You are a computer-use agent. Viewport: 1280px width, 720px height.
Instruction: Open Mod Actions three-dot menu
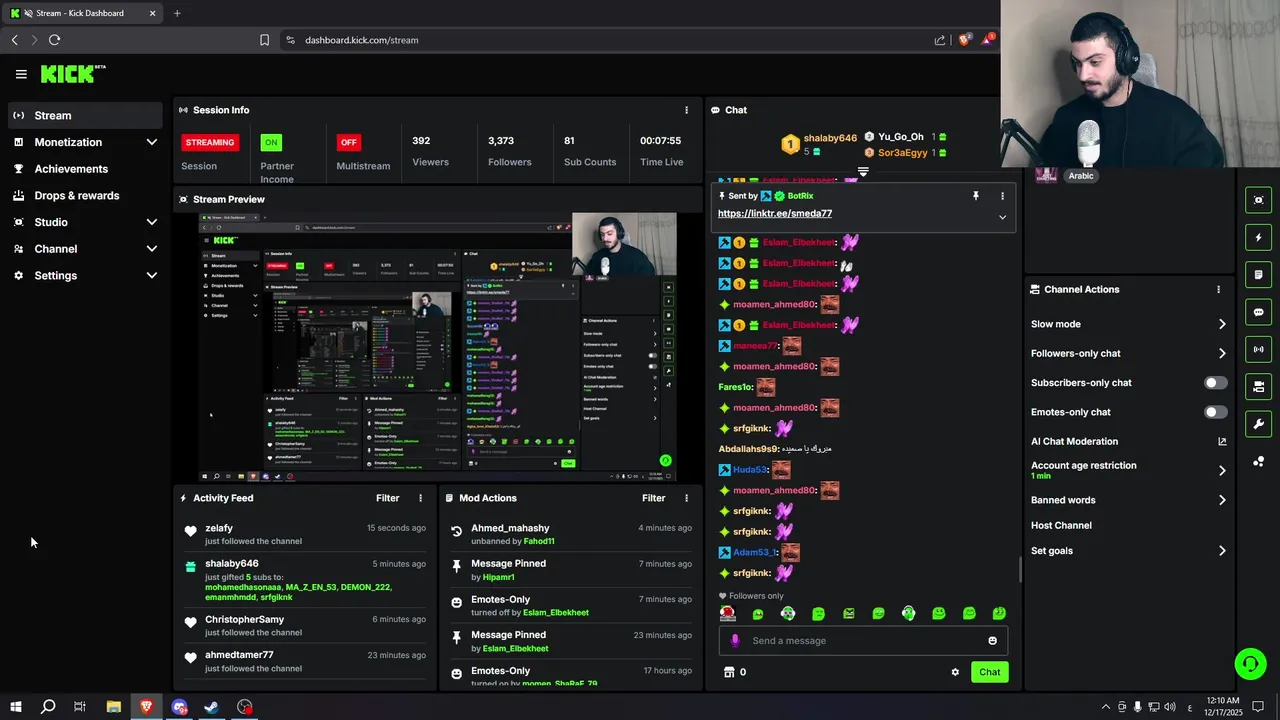(686, 498)
